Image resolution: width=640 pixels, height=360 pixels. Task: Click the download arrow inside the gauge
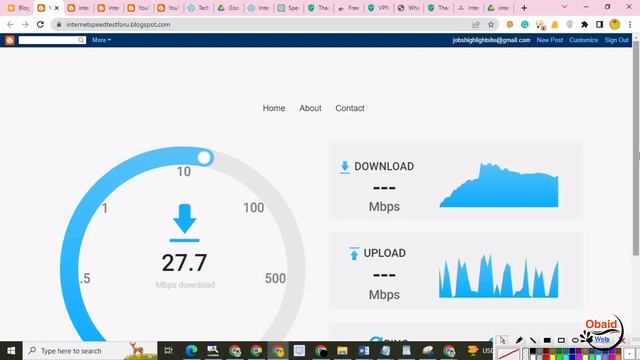coord(184,222)
